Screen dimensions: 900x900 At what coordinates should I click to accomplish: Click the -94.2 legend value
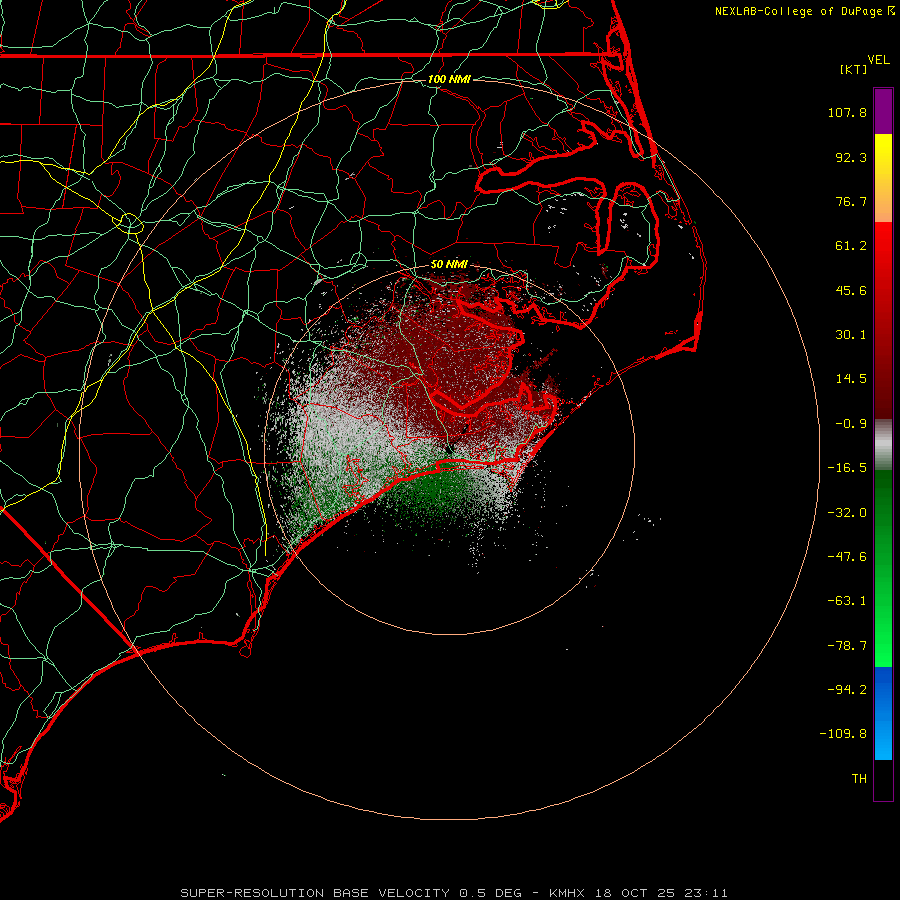click(x=847, y=689)
